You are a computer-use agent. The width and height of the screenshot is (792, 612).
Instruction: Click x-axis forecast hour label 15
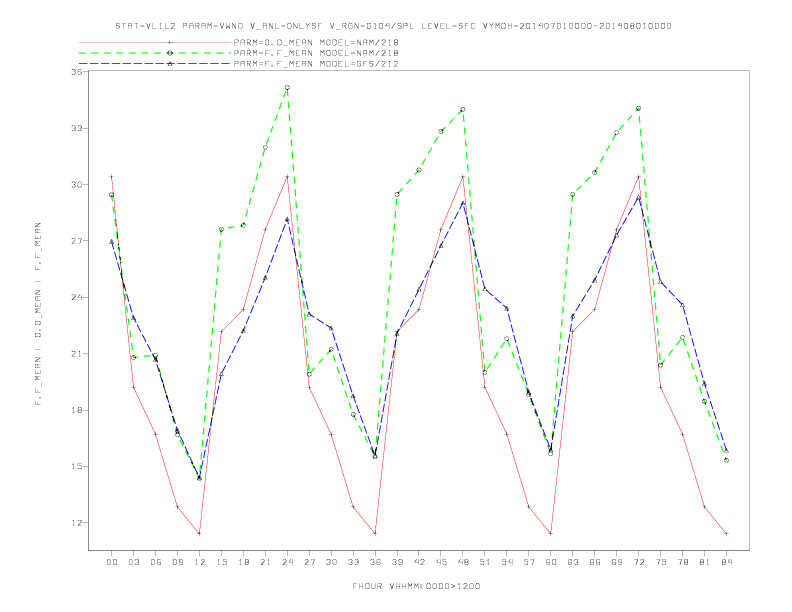(221, 562)
